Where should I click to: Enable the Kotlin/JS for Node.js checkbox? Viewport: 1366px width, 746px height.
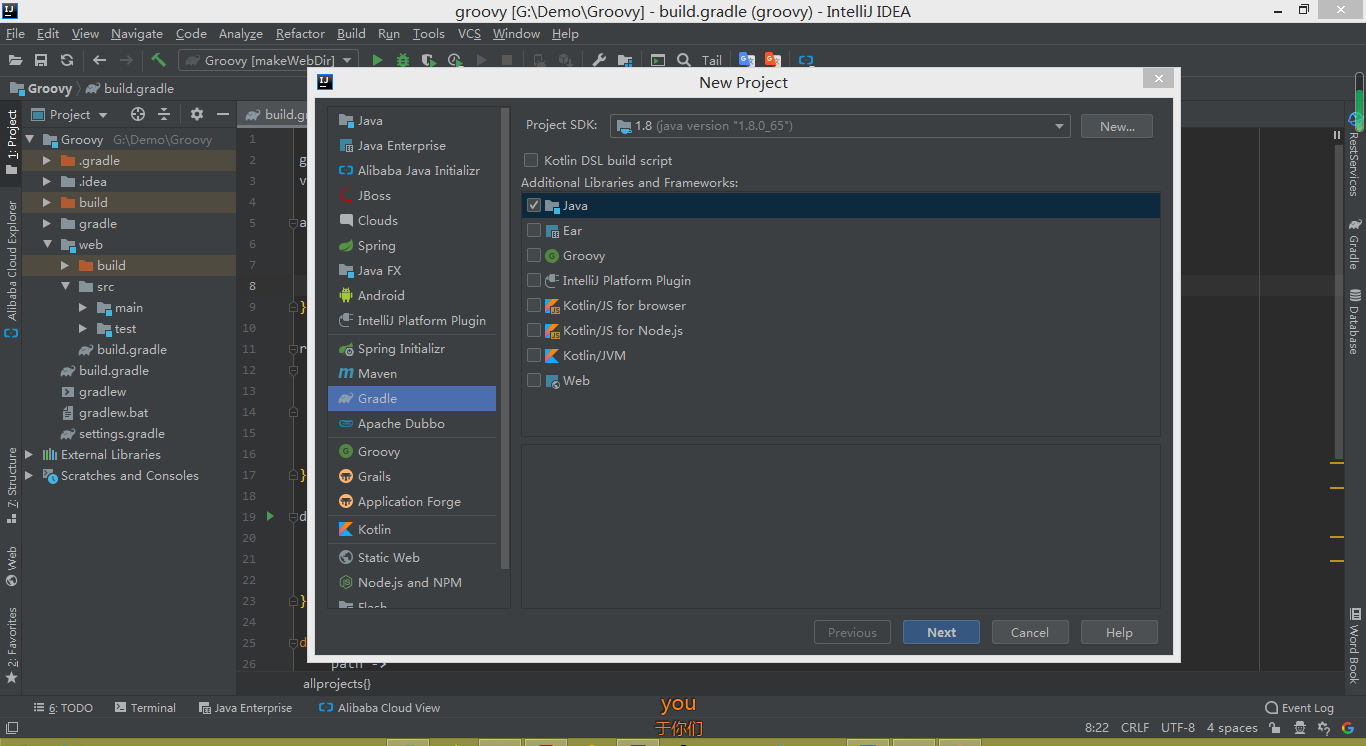pos(534,330)
